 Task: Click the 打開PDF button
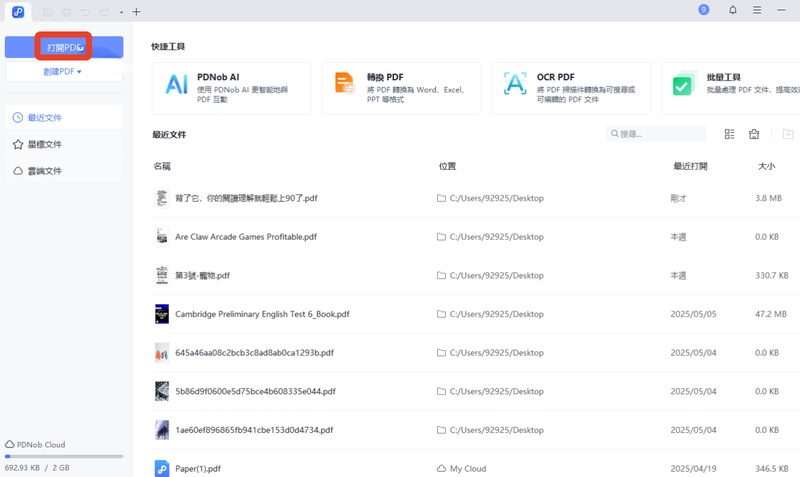(x=64, y=47)
